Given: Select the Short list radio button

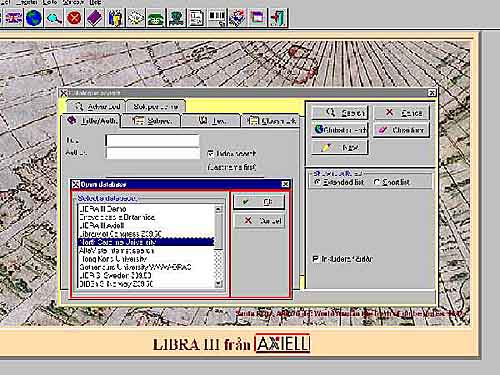Looking at the screenshot, I should [377, 182].
